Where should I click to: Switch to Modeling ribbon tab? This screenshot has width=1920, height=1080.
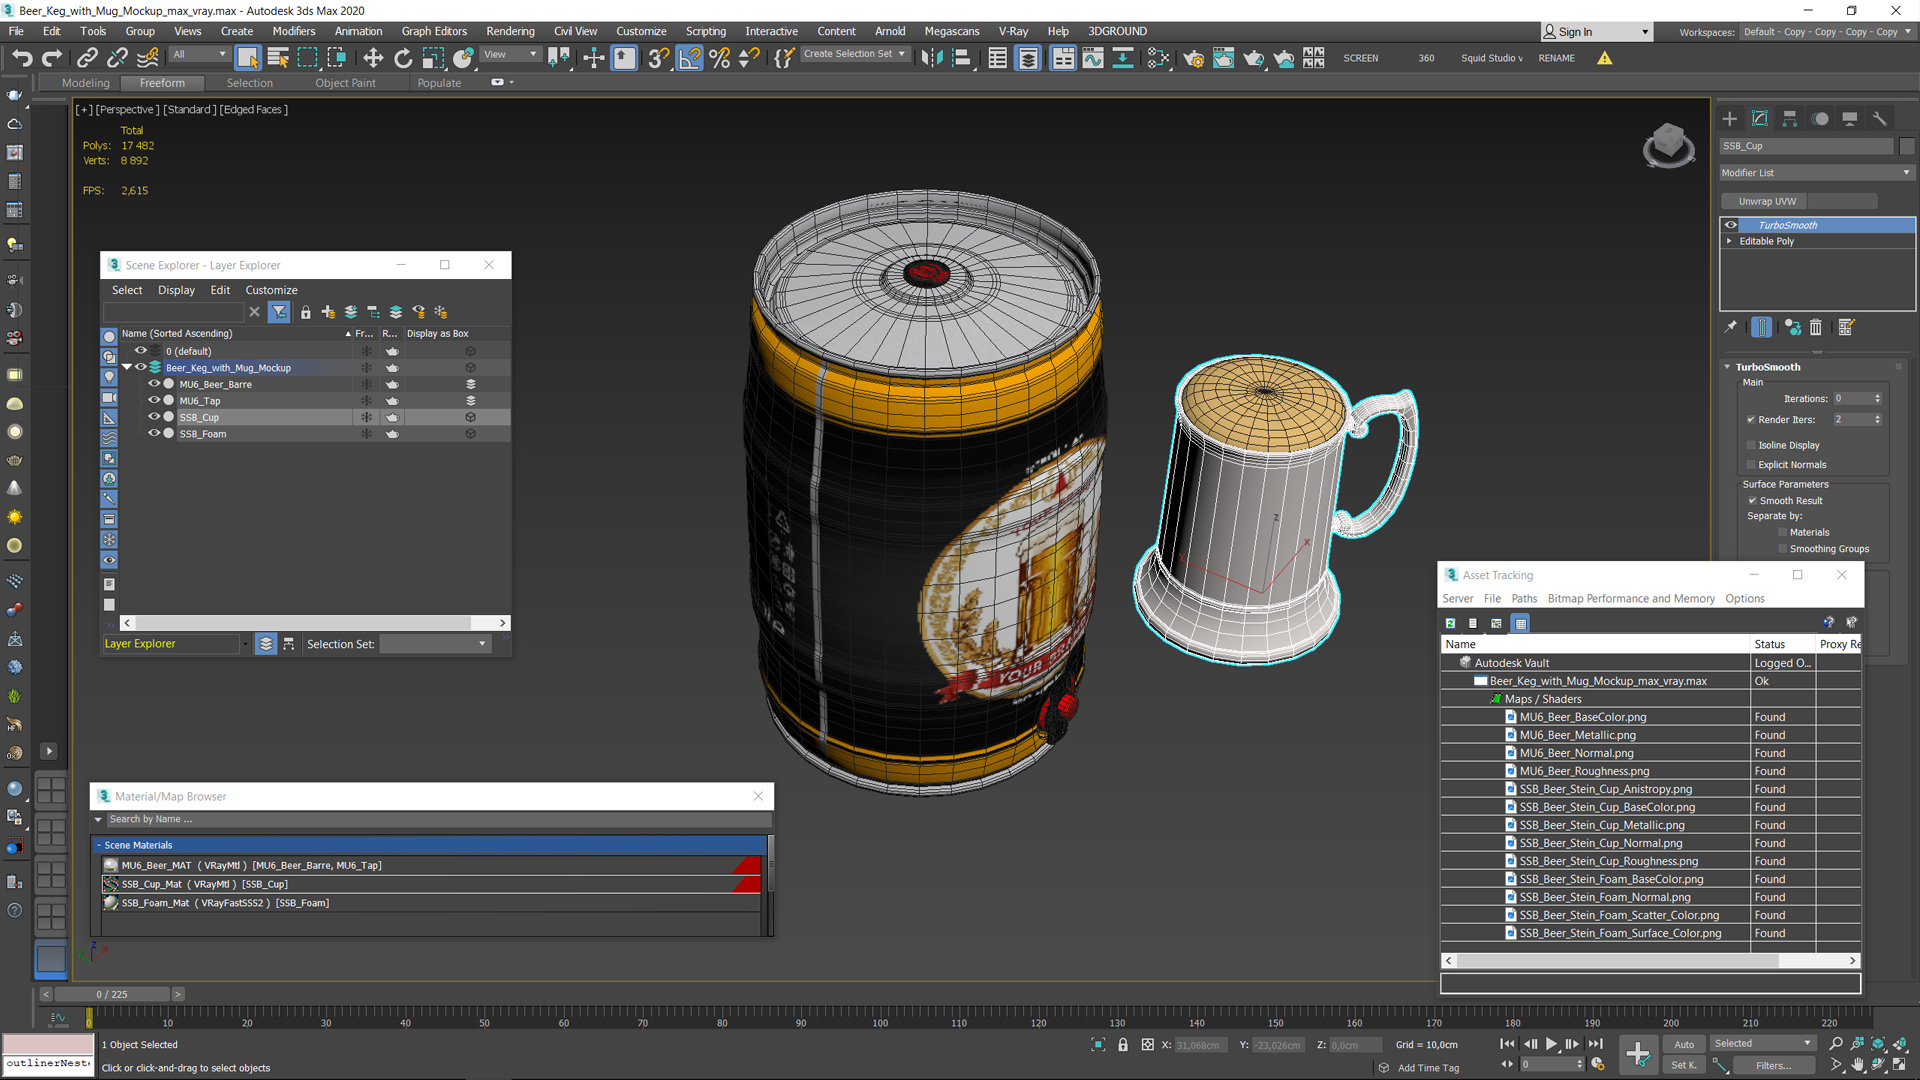(85, 83)
